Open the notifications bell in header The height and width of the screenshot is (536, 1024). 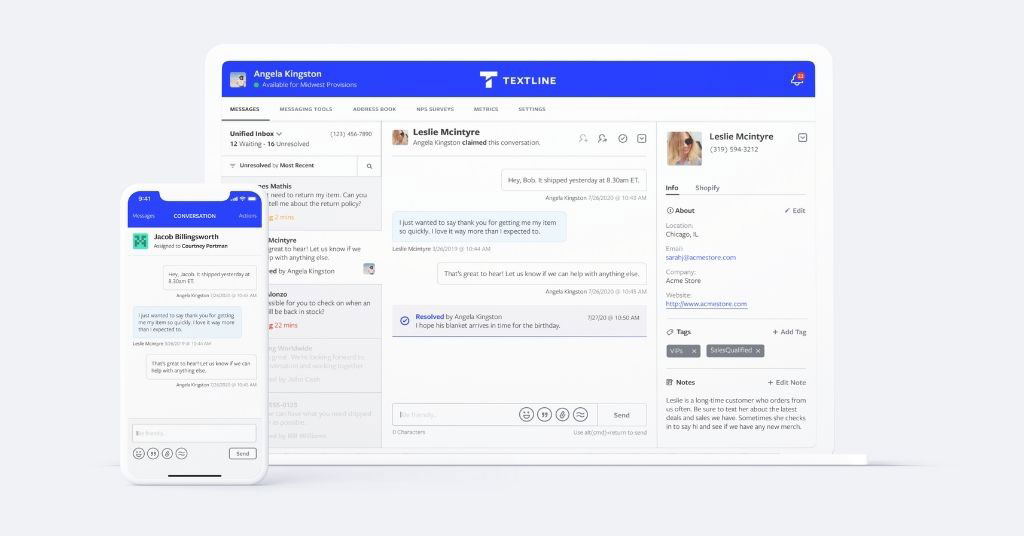797,80
